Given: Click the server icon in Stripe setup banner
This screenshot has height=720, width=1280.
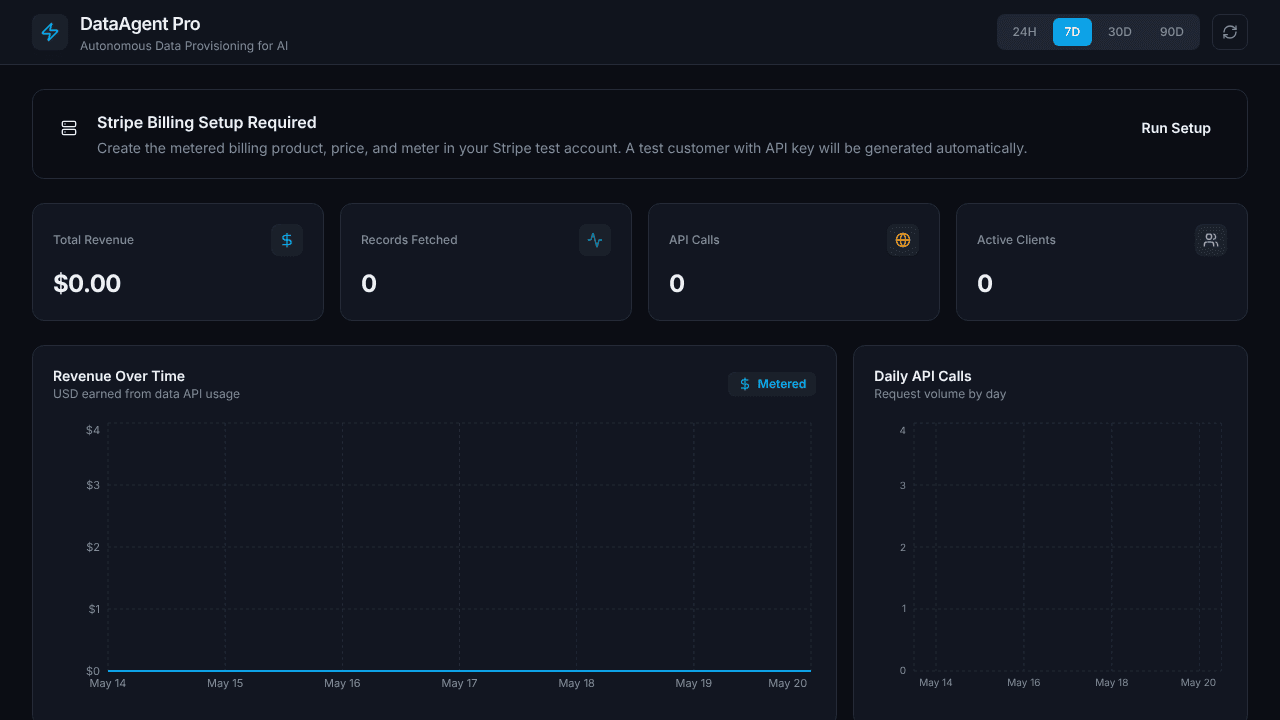Looking at the screenshot, I should (x=69, y=128).
